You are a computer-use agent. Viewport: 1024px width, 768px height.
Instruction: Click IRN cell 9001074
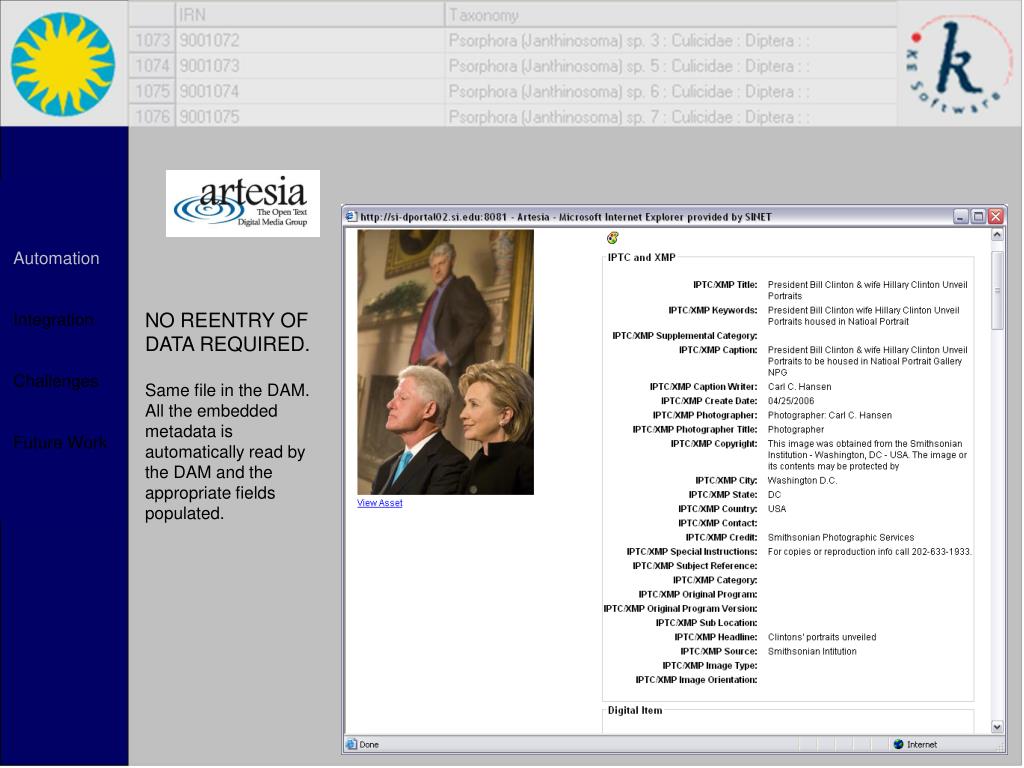tap(310, 91)
